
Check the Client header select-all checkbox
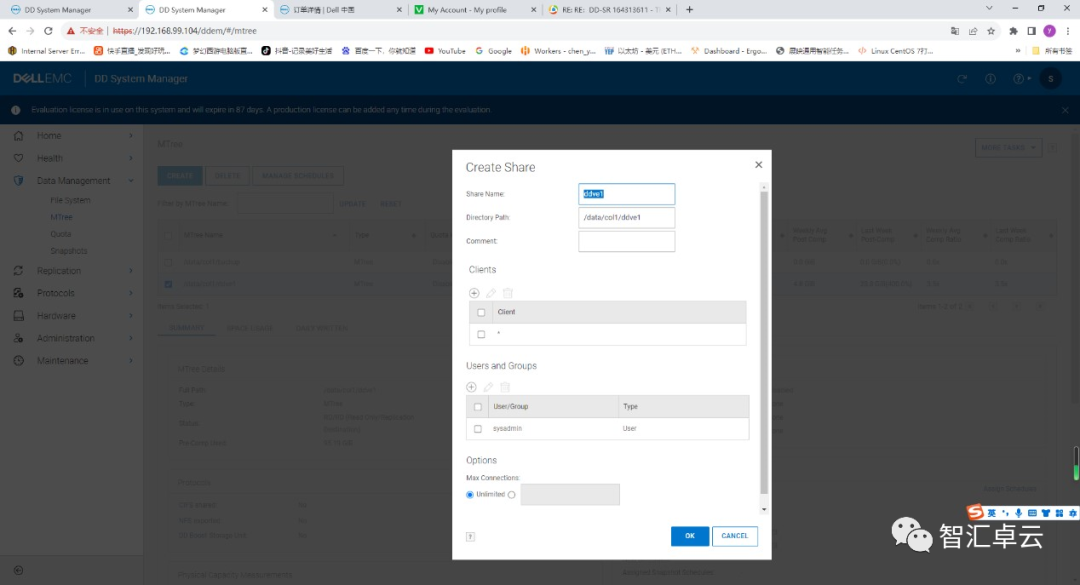point(481,312)
